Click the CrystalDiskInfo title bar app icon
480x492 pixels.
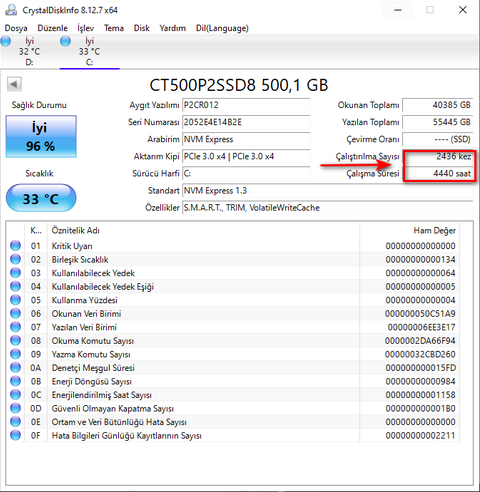(11, 10)
